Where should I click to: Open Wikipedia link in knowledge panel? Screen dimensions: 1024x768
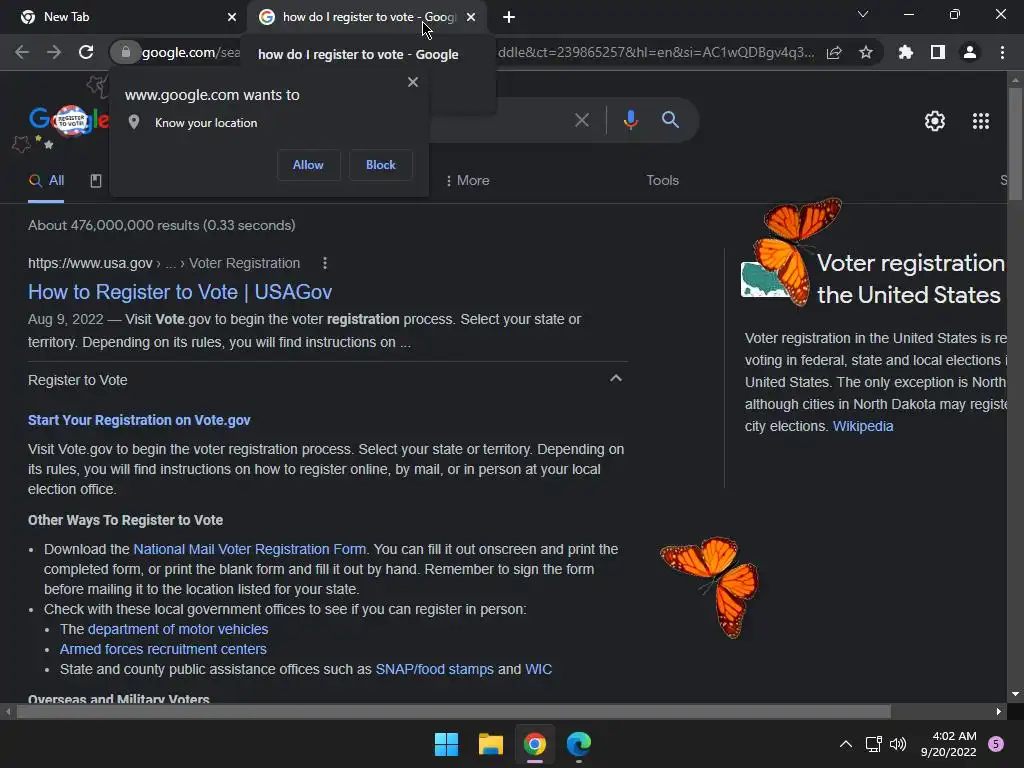pyautogui.click(x=863, y=426)
